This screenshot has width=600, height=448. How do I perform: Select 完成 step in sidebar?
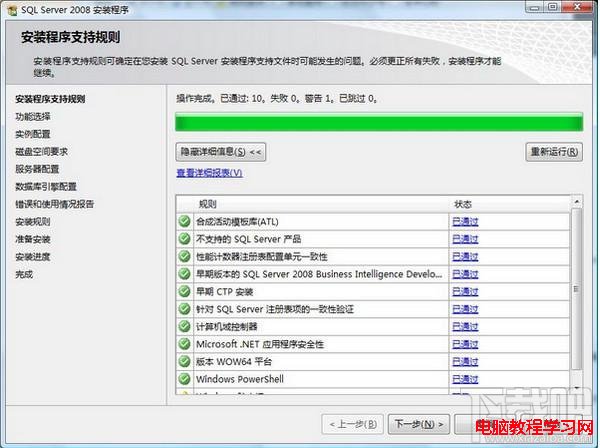coord(24,274)
